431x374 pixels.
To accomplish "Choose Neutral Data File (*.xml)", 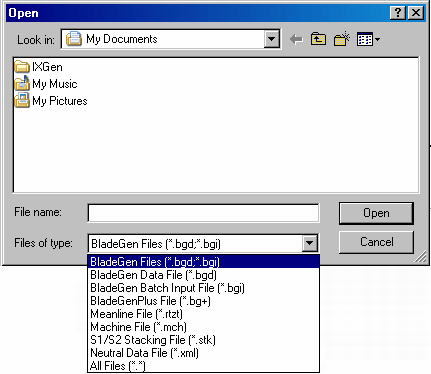I will (203, 353).
